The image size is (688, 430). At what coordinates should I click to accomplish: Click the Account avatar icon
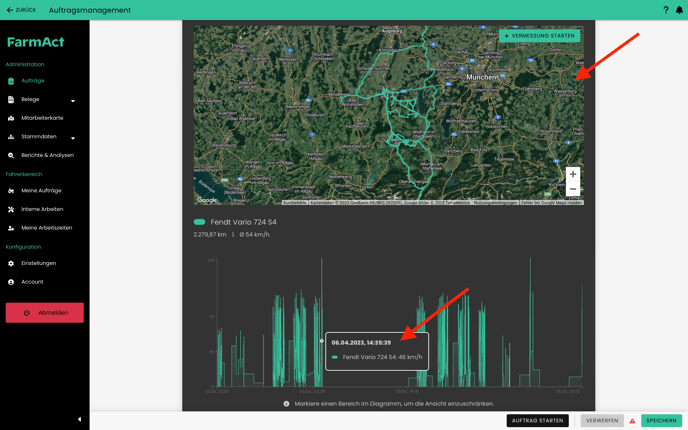coord(11,282)
